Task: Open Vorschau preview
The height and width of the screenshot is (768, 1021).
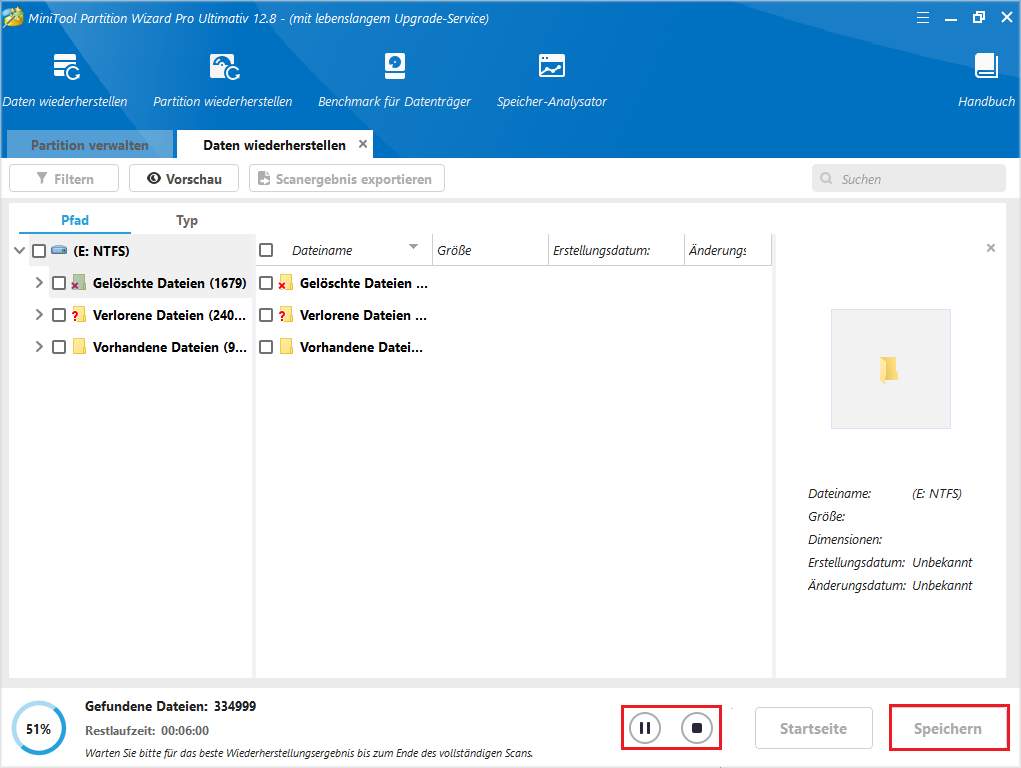Action: [184, 178]
